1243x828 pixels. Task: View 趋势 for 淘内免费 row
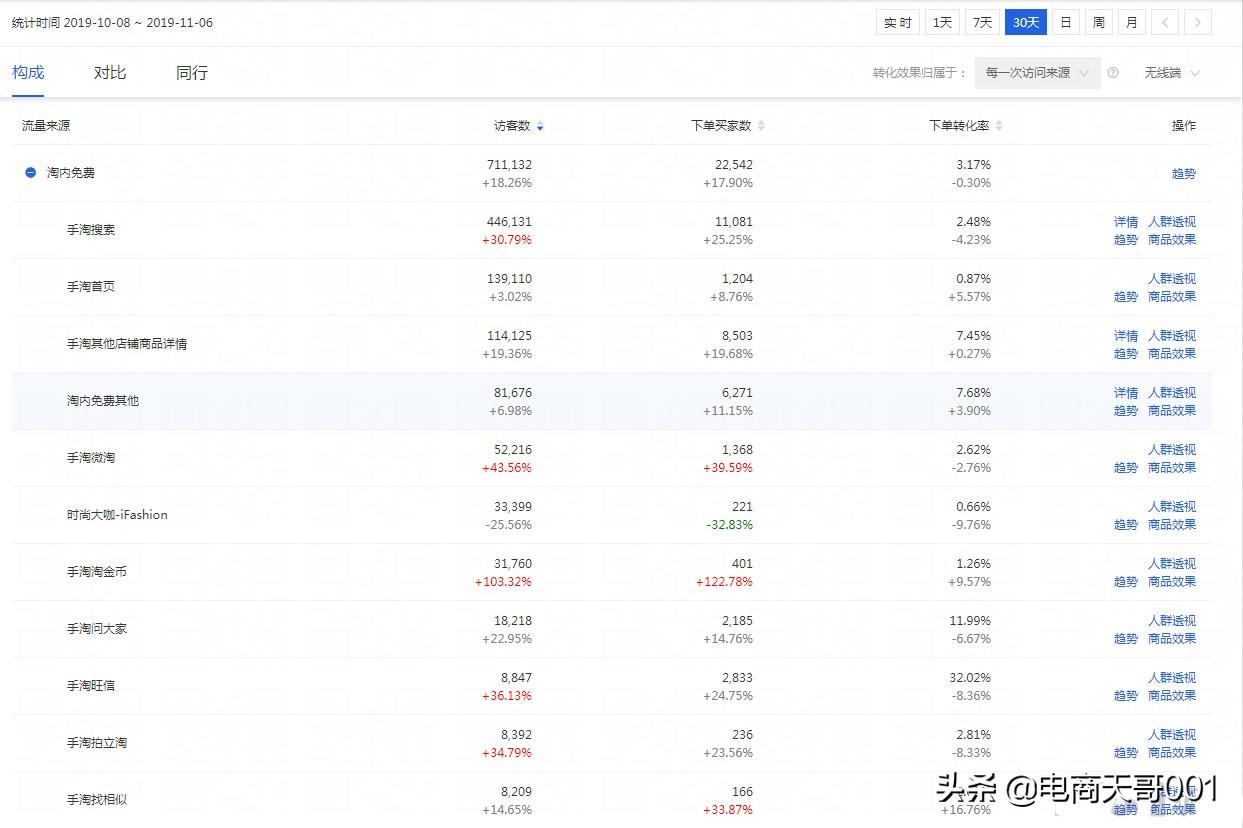pos(1183,174)
